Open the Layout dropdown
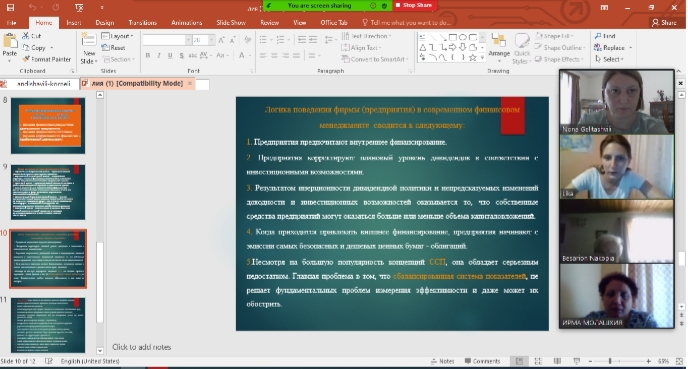 (117, 36)
